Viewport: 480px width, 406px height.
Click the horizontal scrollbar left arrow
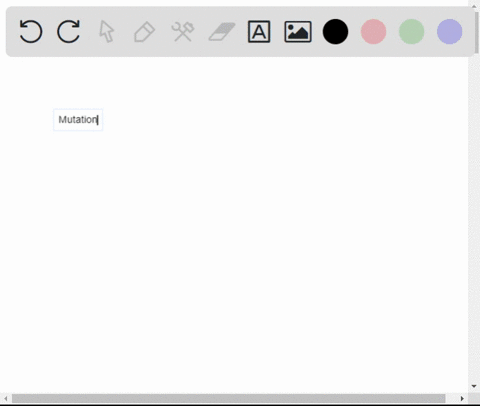[6, 398]
